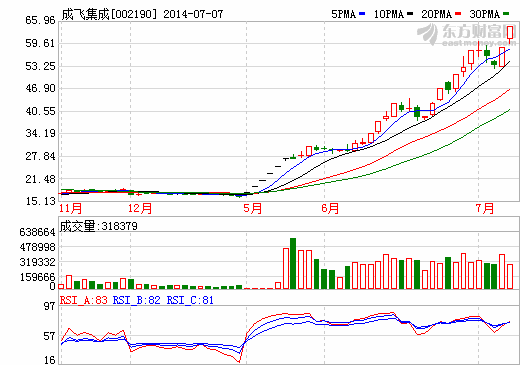Click the 34.19 price axis label
Viewport: 520px width, 365px height.
pyautogui.click(x=40, y=134)
